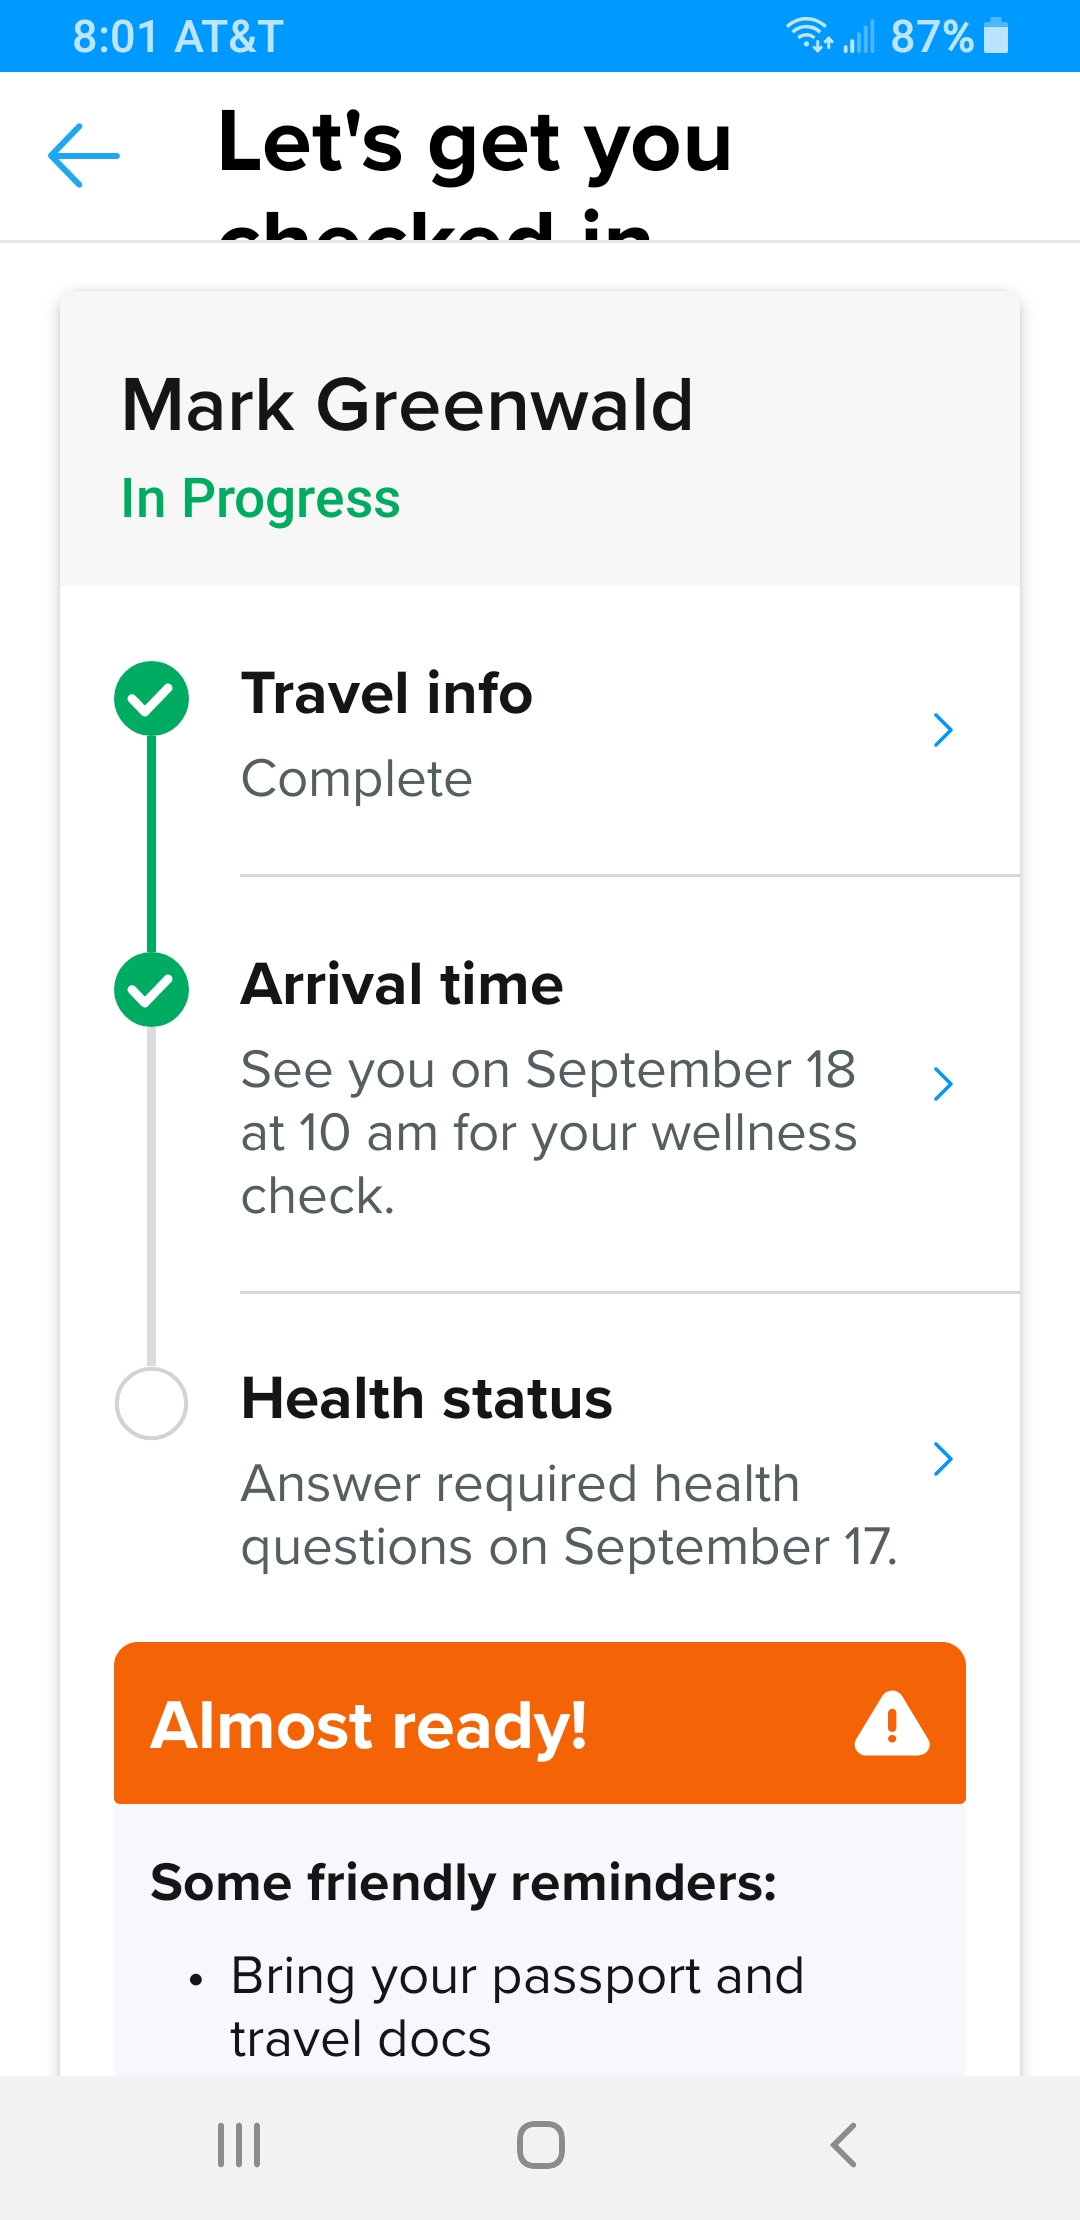Tap the blue back arrow icon

pos(84,155)
